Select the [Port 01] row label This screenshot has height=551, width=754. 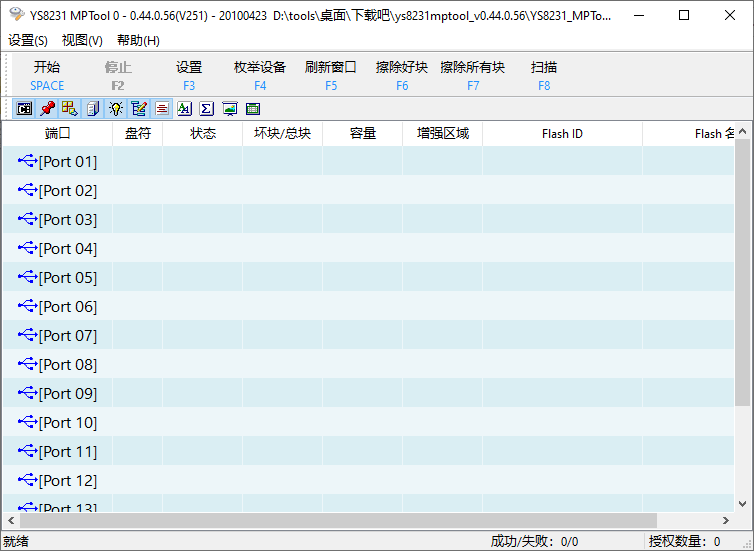[x=68, y=162]
